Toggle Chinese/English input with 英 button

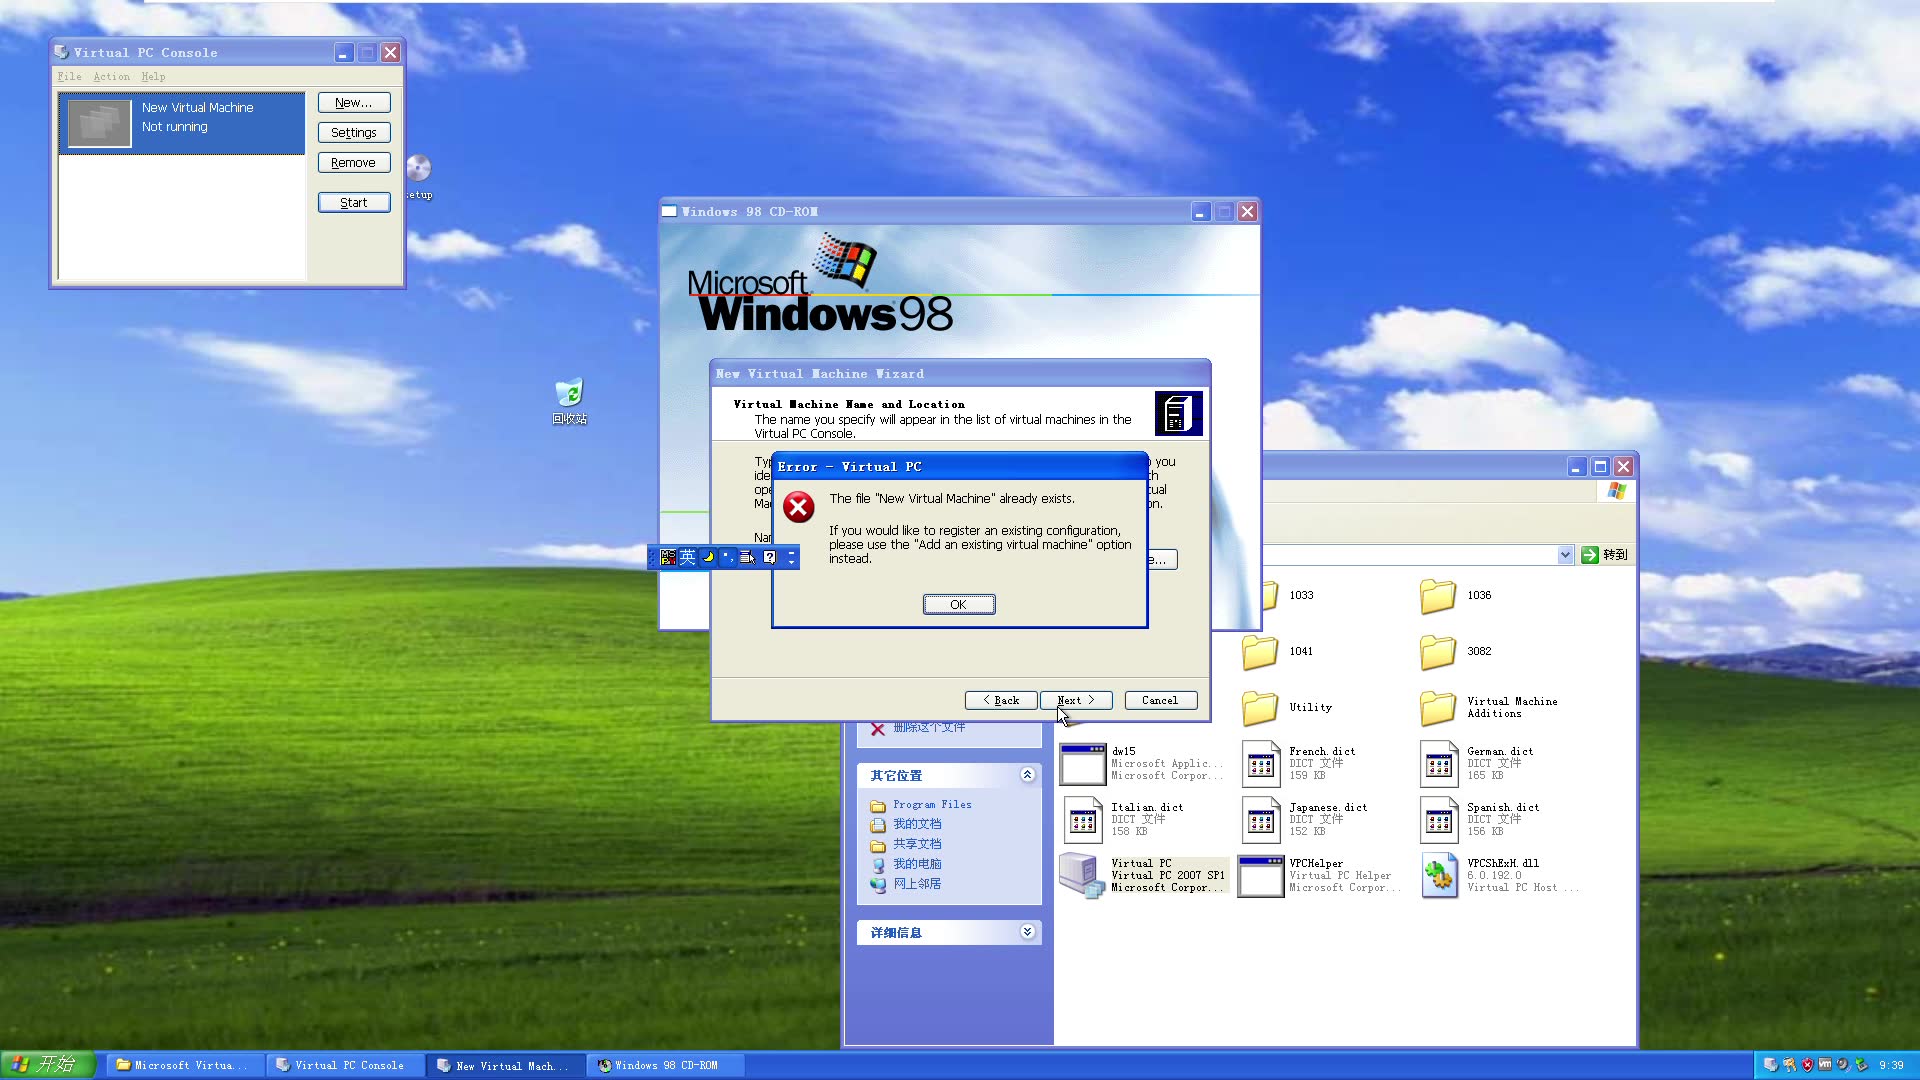click(x=687, y=557)
